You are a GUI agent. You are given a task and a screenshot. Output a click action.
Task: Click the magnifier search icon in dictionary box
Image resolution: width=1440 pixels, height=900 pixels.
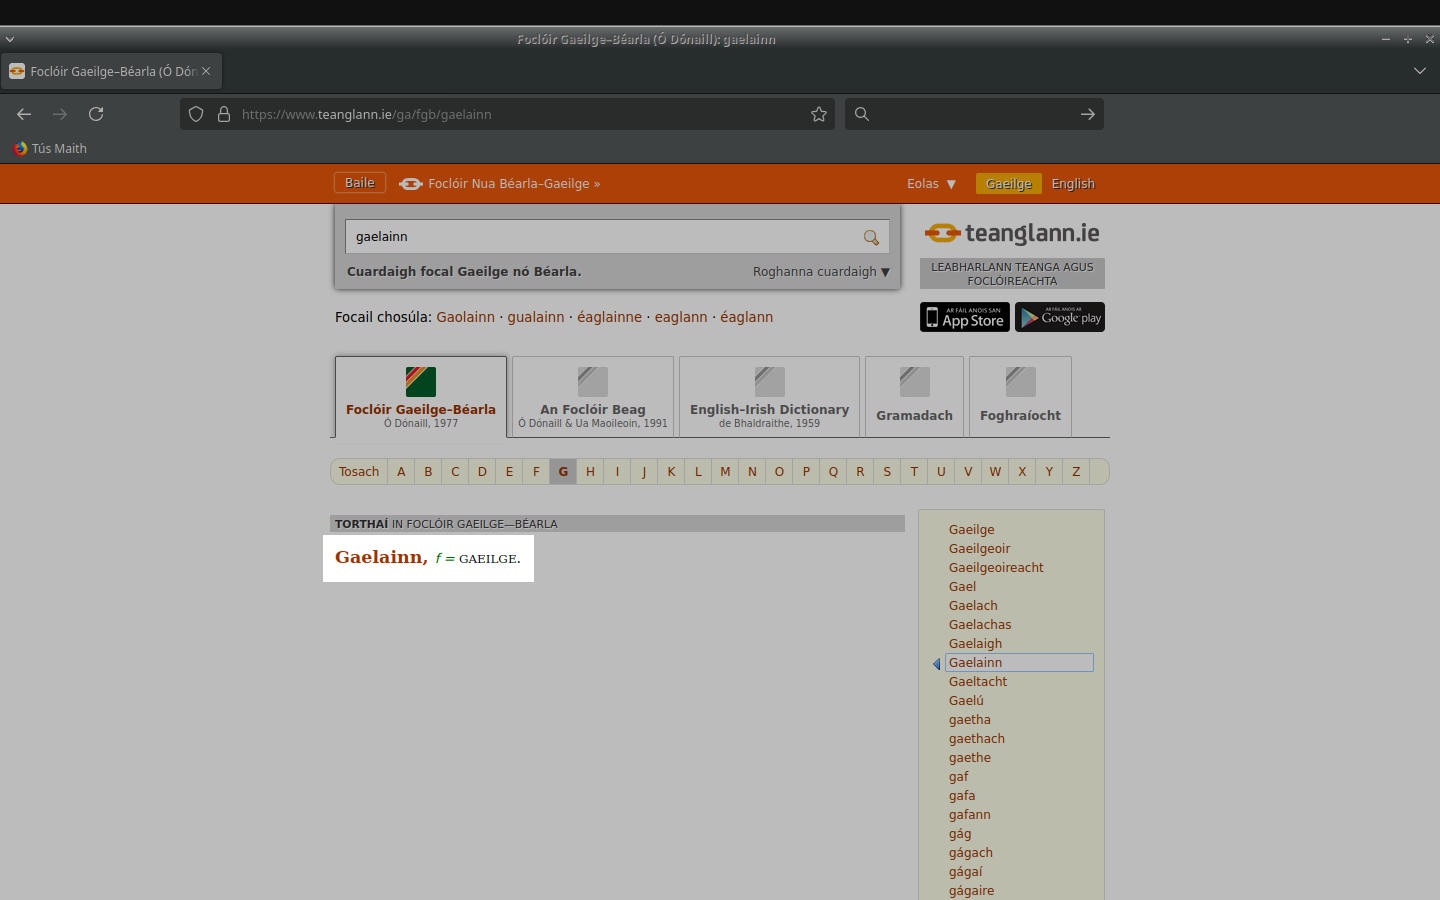coord(871,237)
